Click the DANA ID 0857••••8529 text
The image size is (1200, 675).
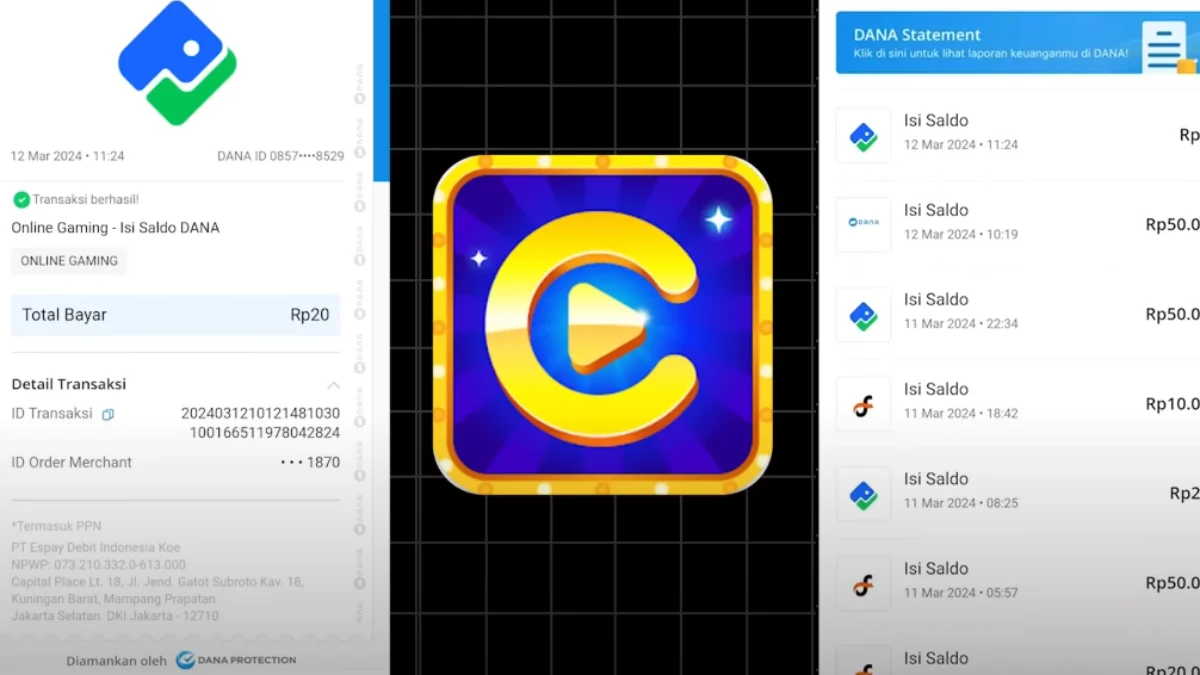pyautogui.click(x=280, y=156)
